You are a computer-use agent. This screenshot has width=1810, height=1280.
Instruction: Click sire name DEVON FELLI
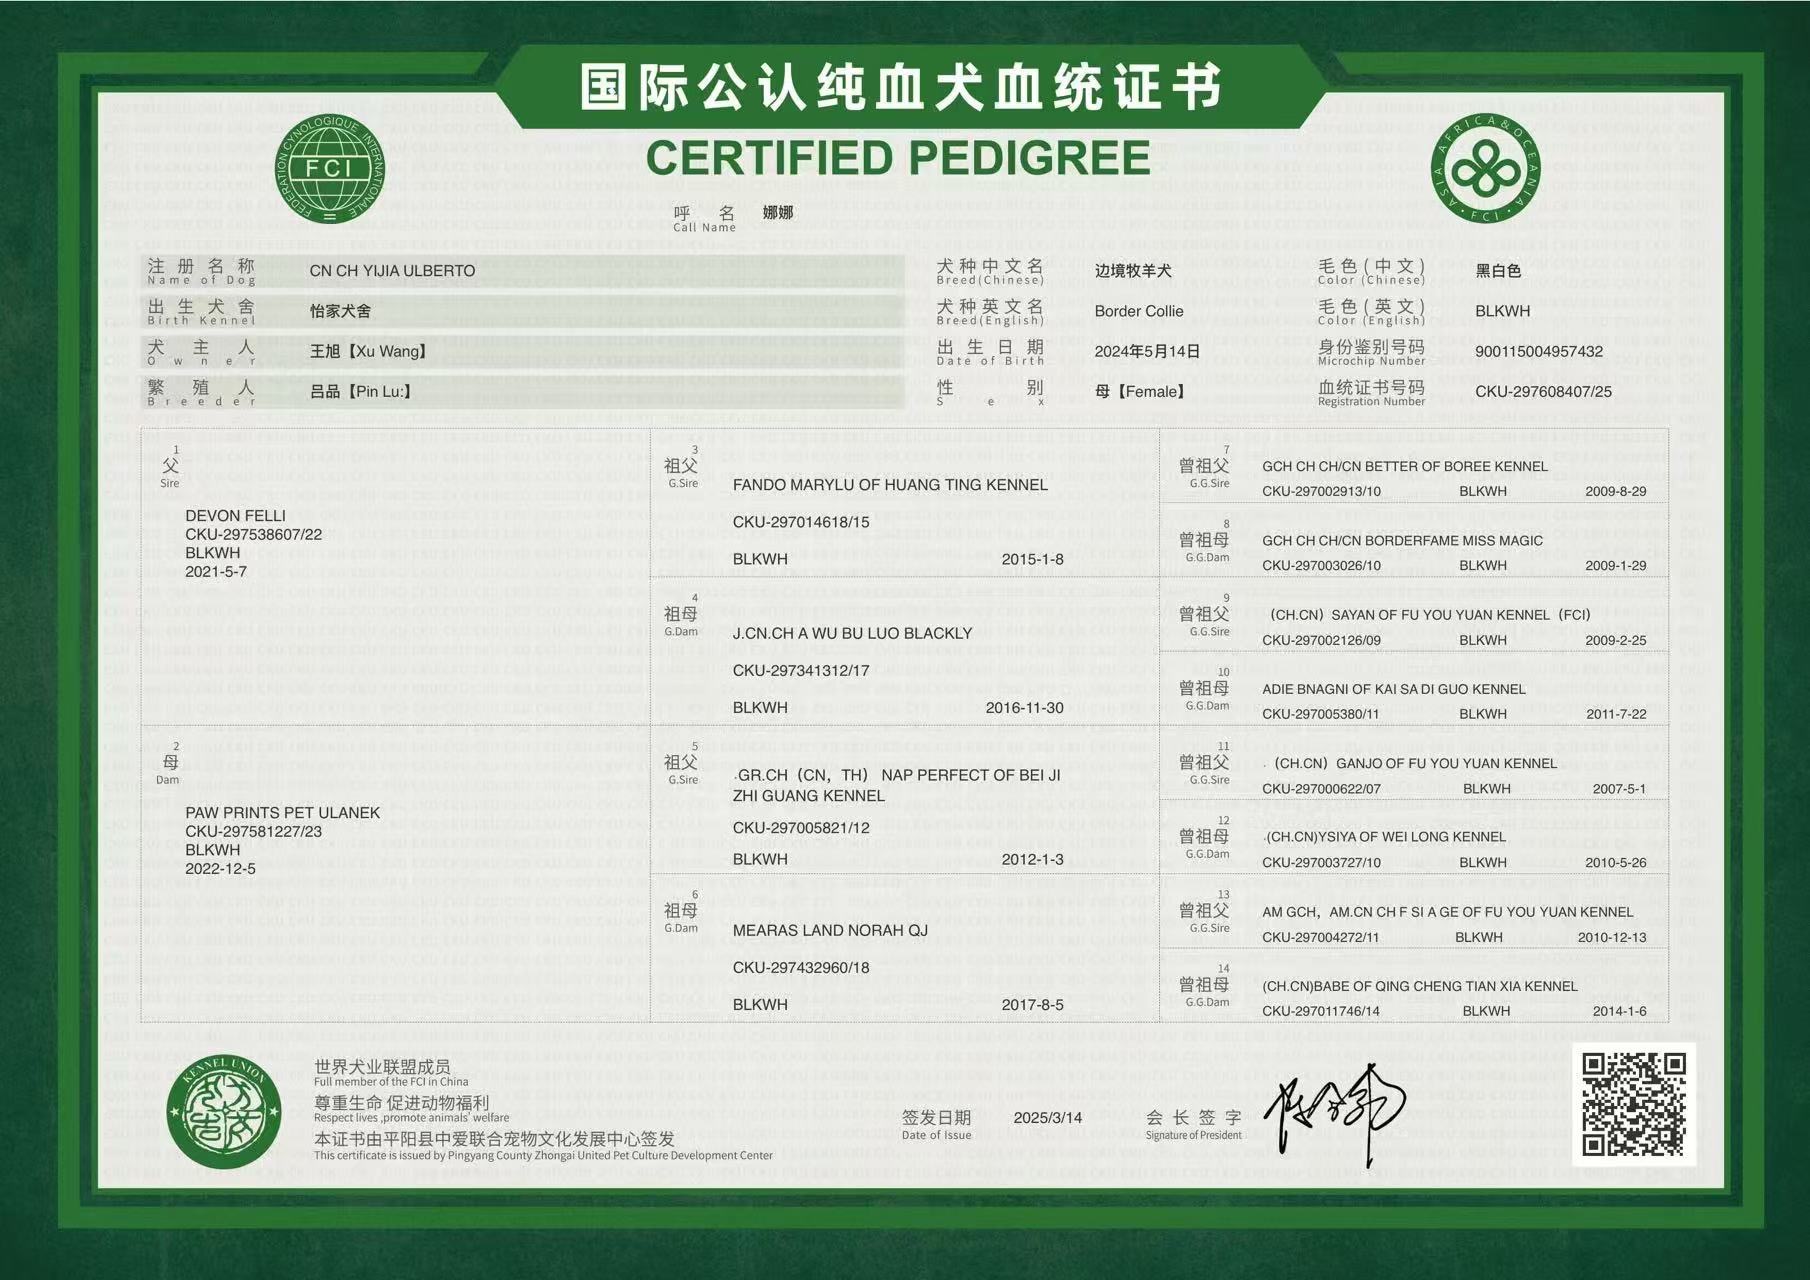(235, 516)
